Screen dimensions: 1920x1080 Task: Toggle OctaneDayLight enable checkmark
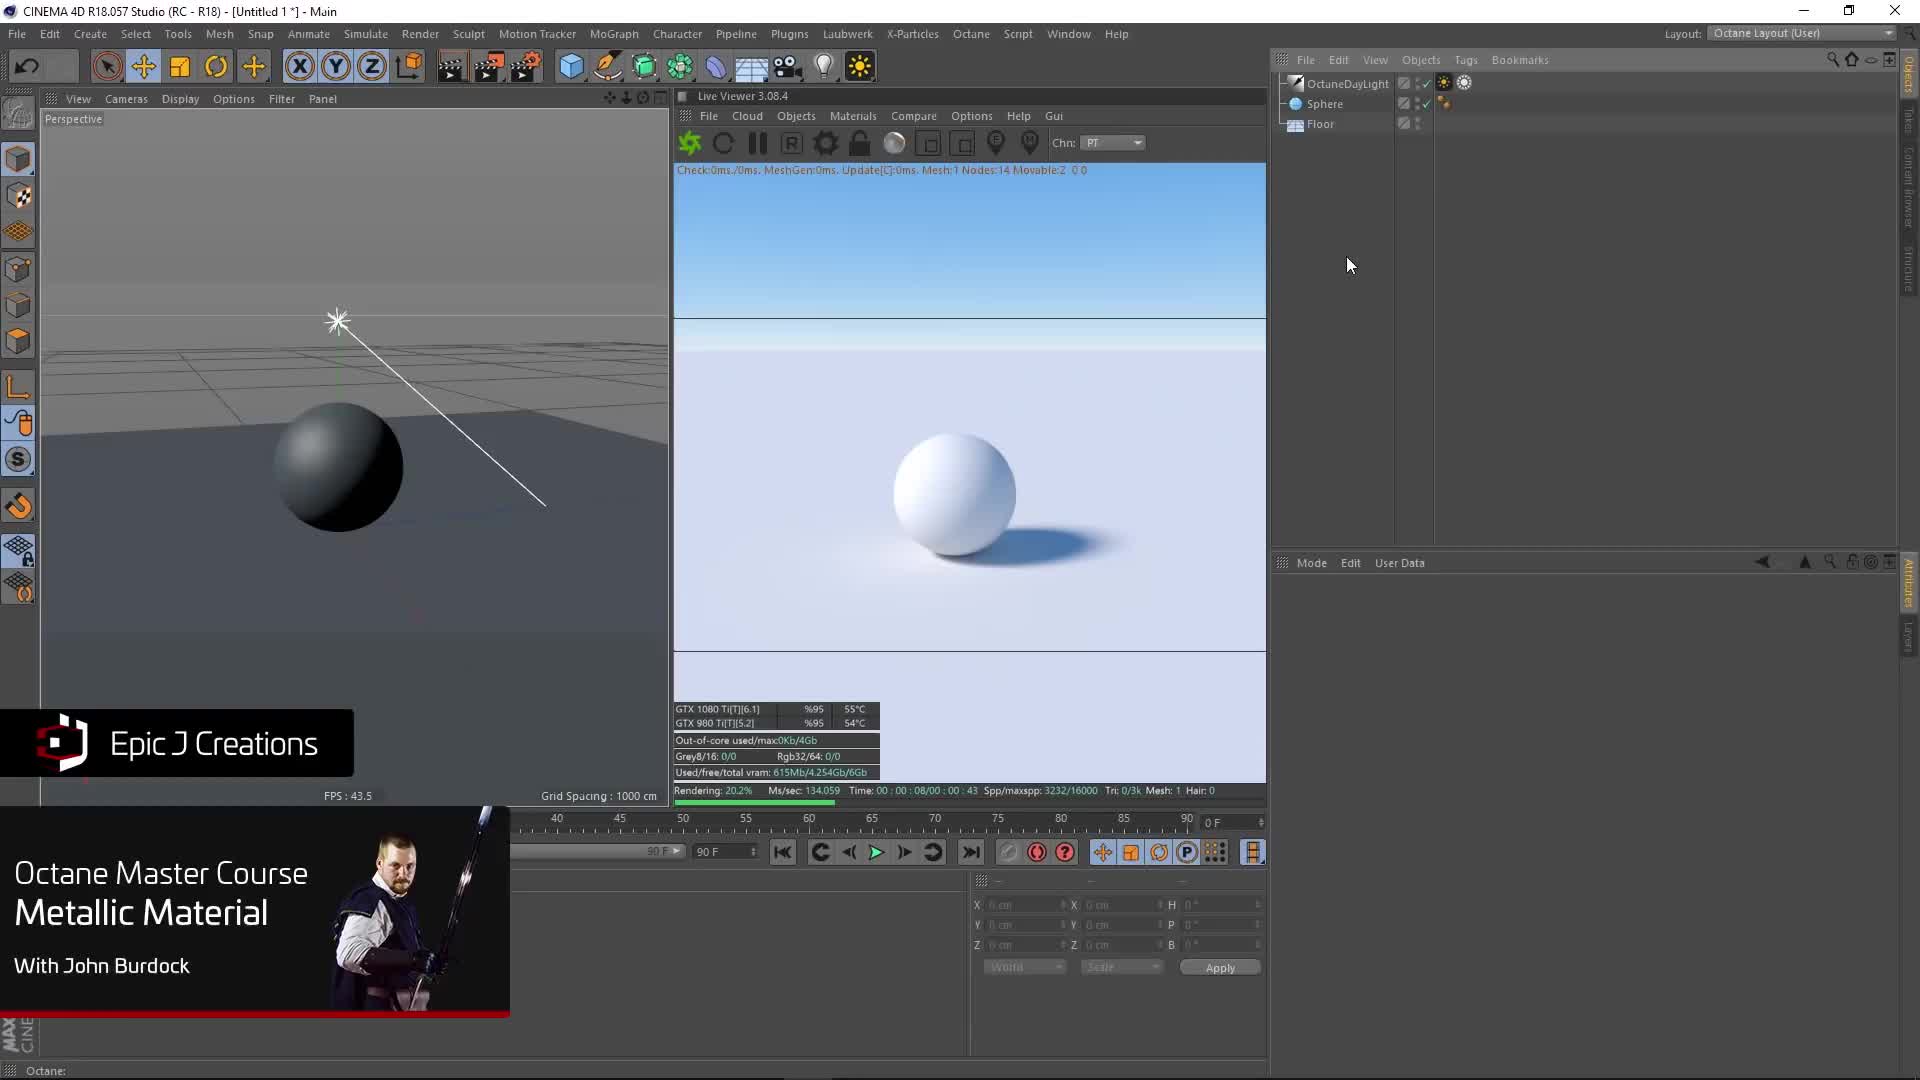coord(1427,84)
